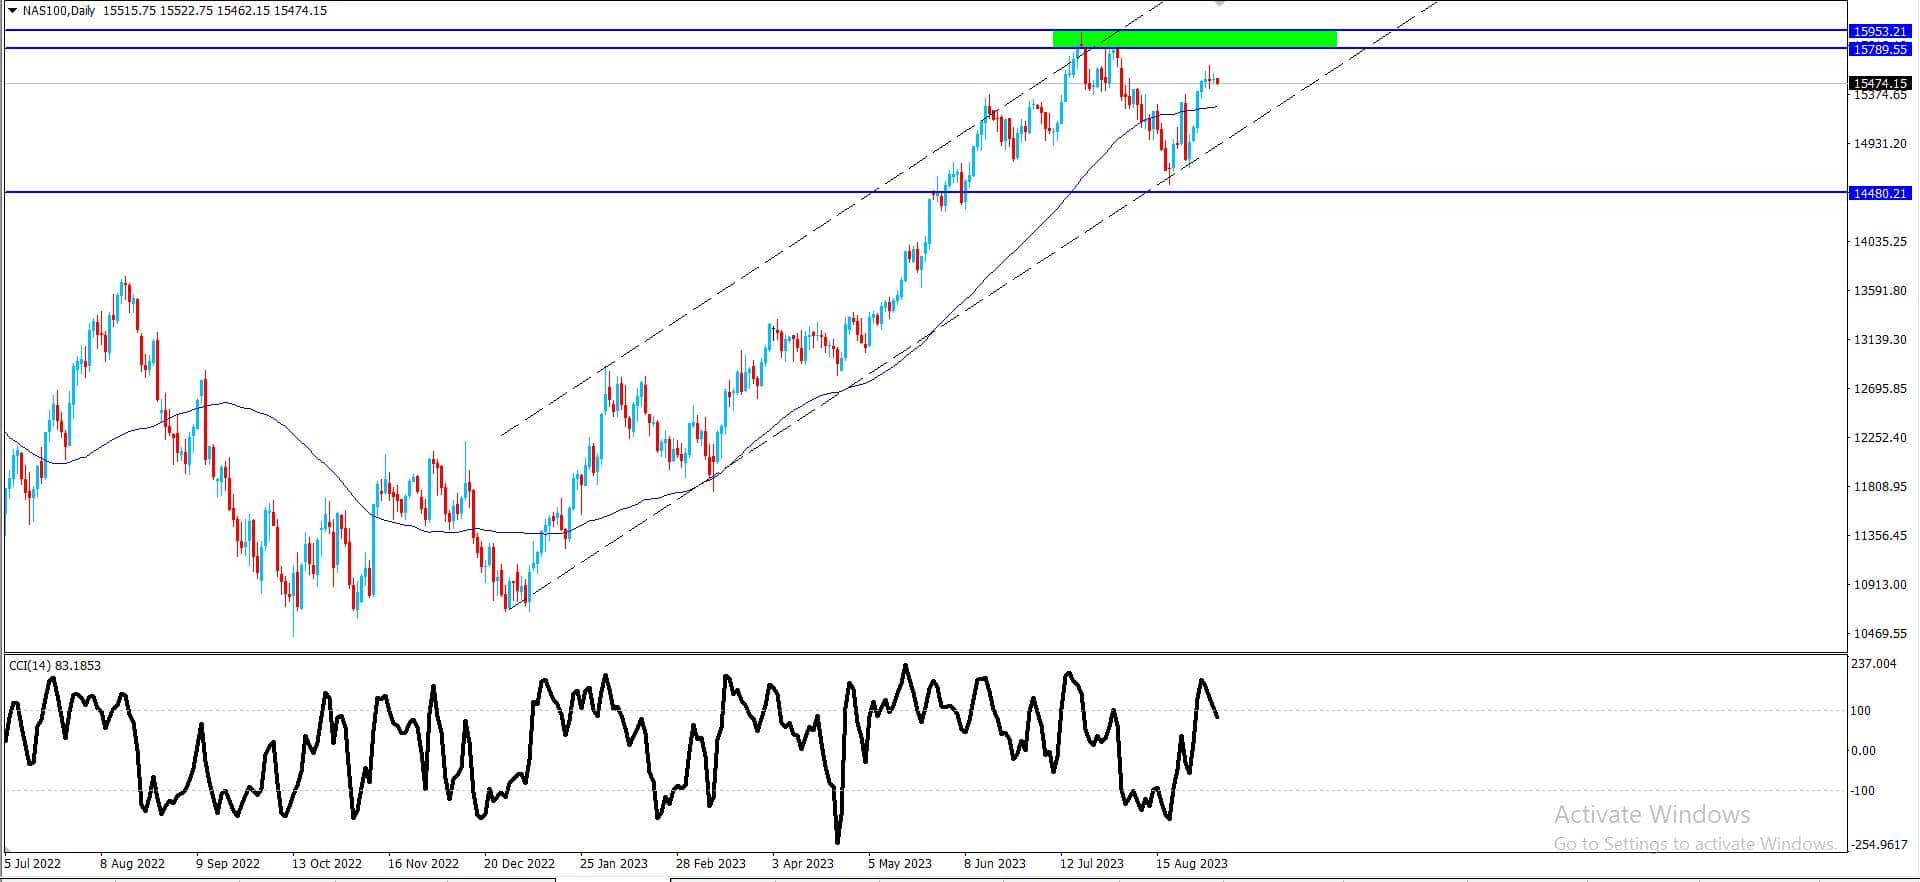The width and height of the screenshot is (1920, 882).
Task: Click the 15789.55 horizontal line price label
Action: (x=1881, y=49)
